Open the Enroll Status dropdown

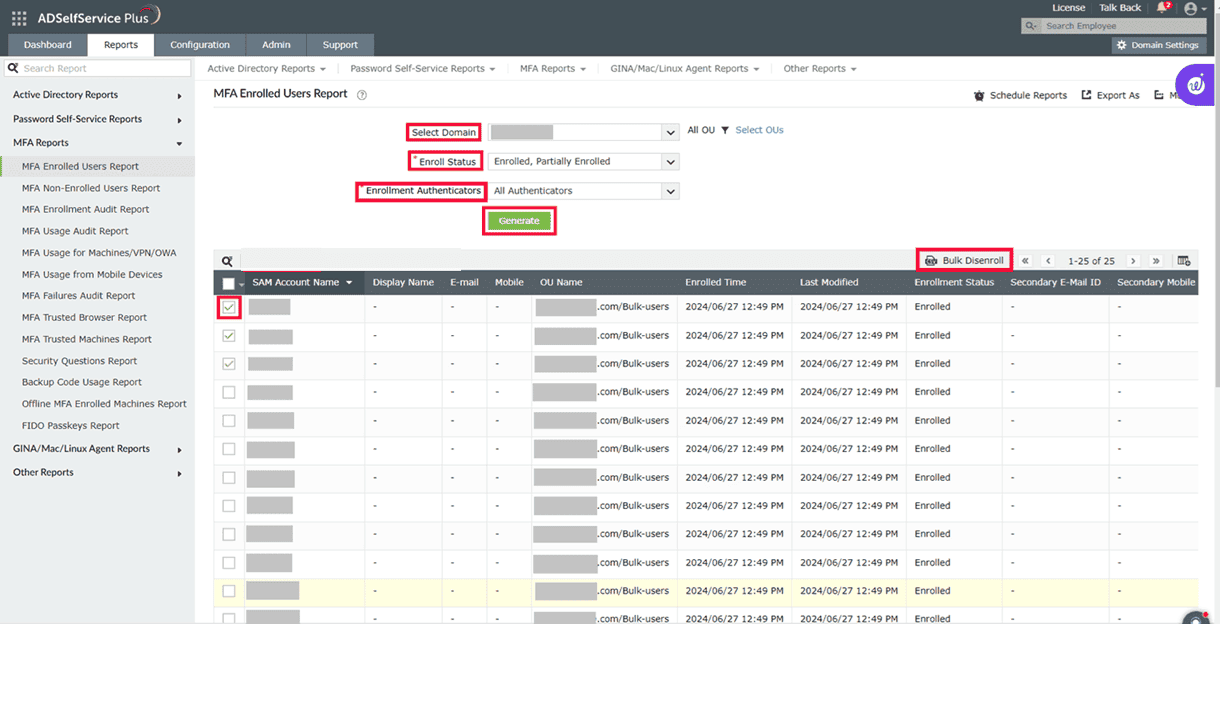point(583,161)
